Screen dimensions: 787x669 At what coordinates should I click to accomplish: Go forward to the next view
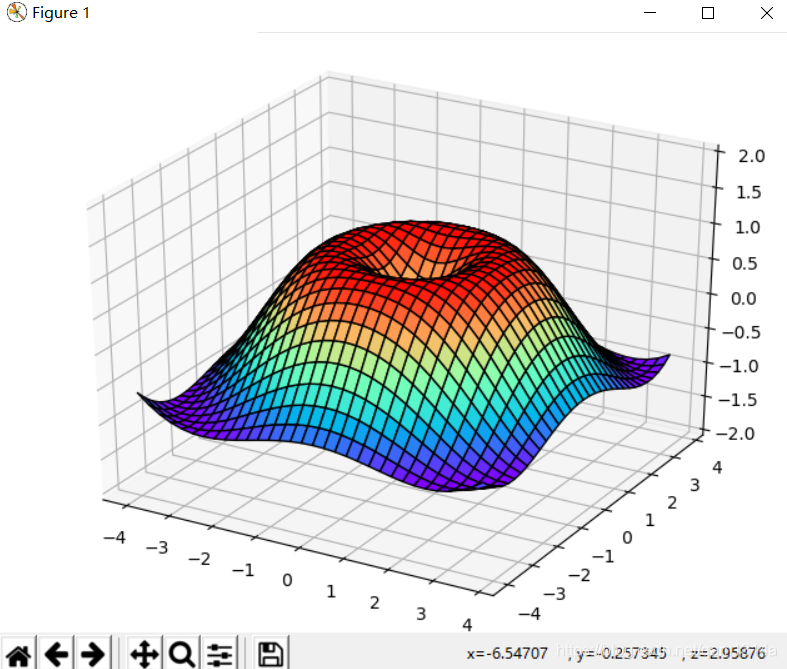93,654
